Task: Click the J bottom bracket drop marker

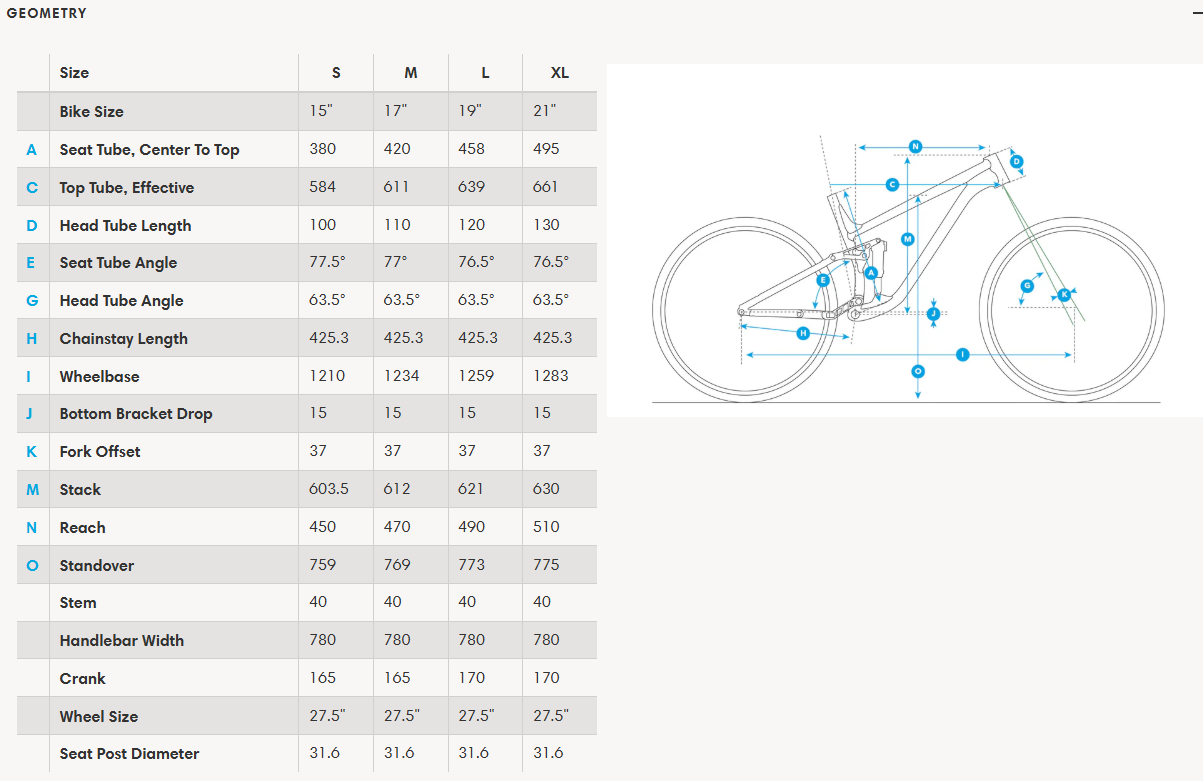Action: [933, 313]
